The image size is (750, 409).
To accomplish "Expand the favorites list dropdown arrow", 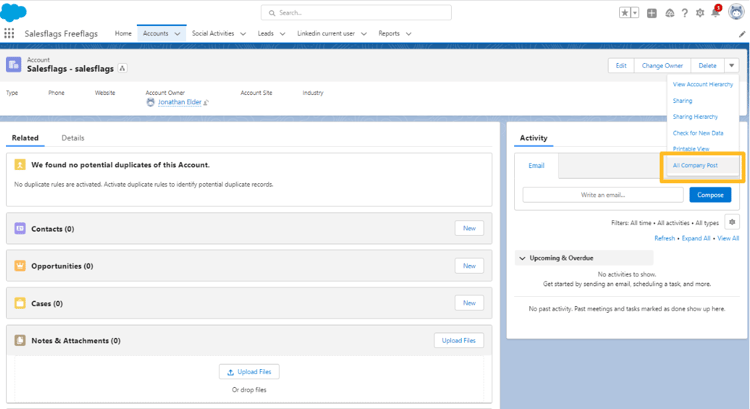I will [x=635, y=13].
